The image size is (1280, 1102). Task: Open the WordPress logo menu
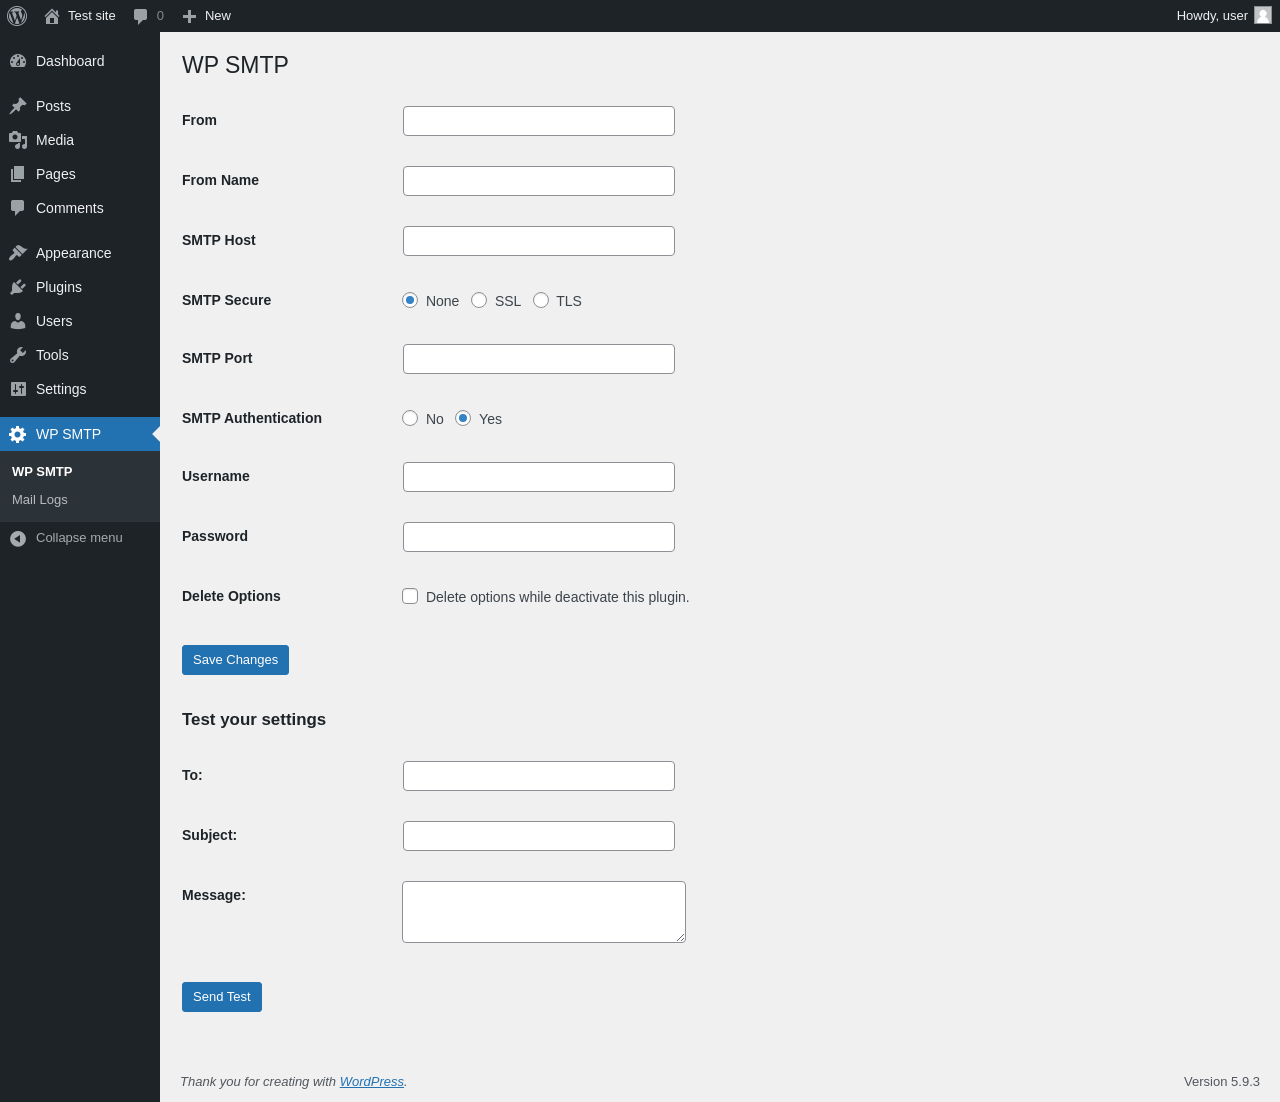17,16
